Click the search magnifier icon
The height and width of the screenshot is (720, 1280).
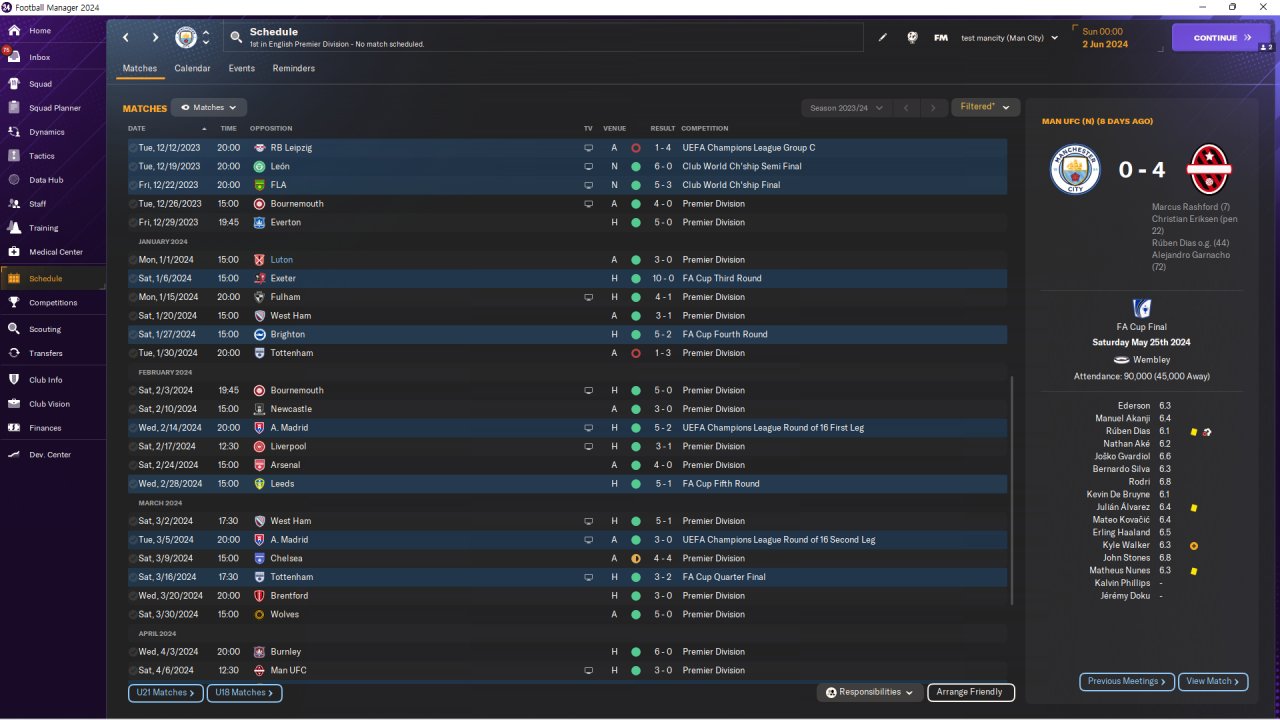[x=236, y=38]
